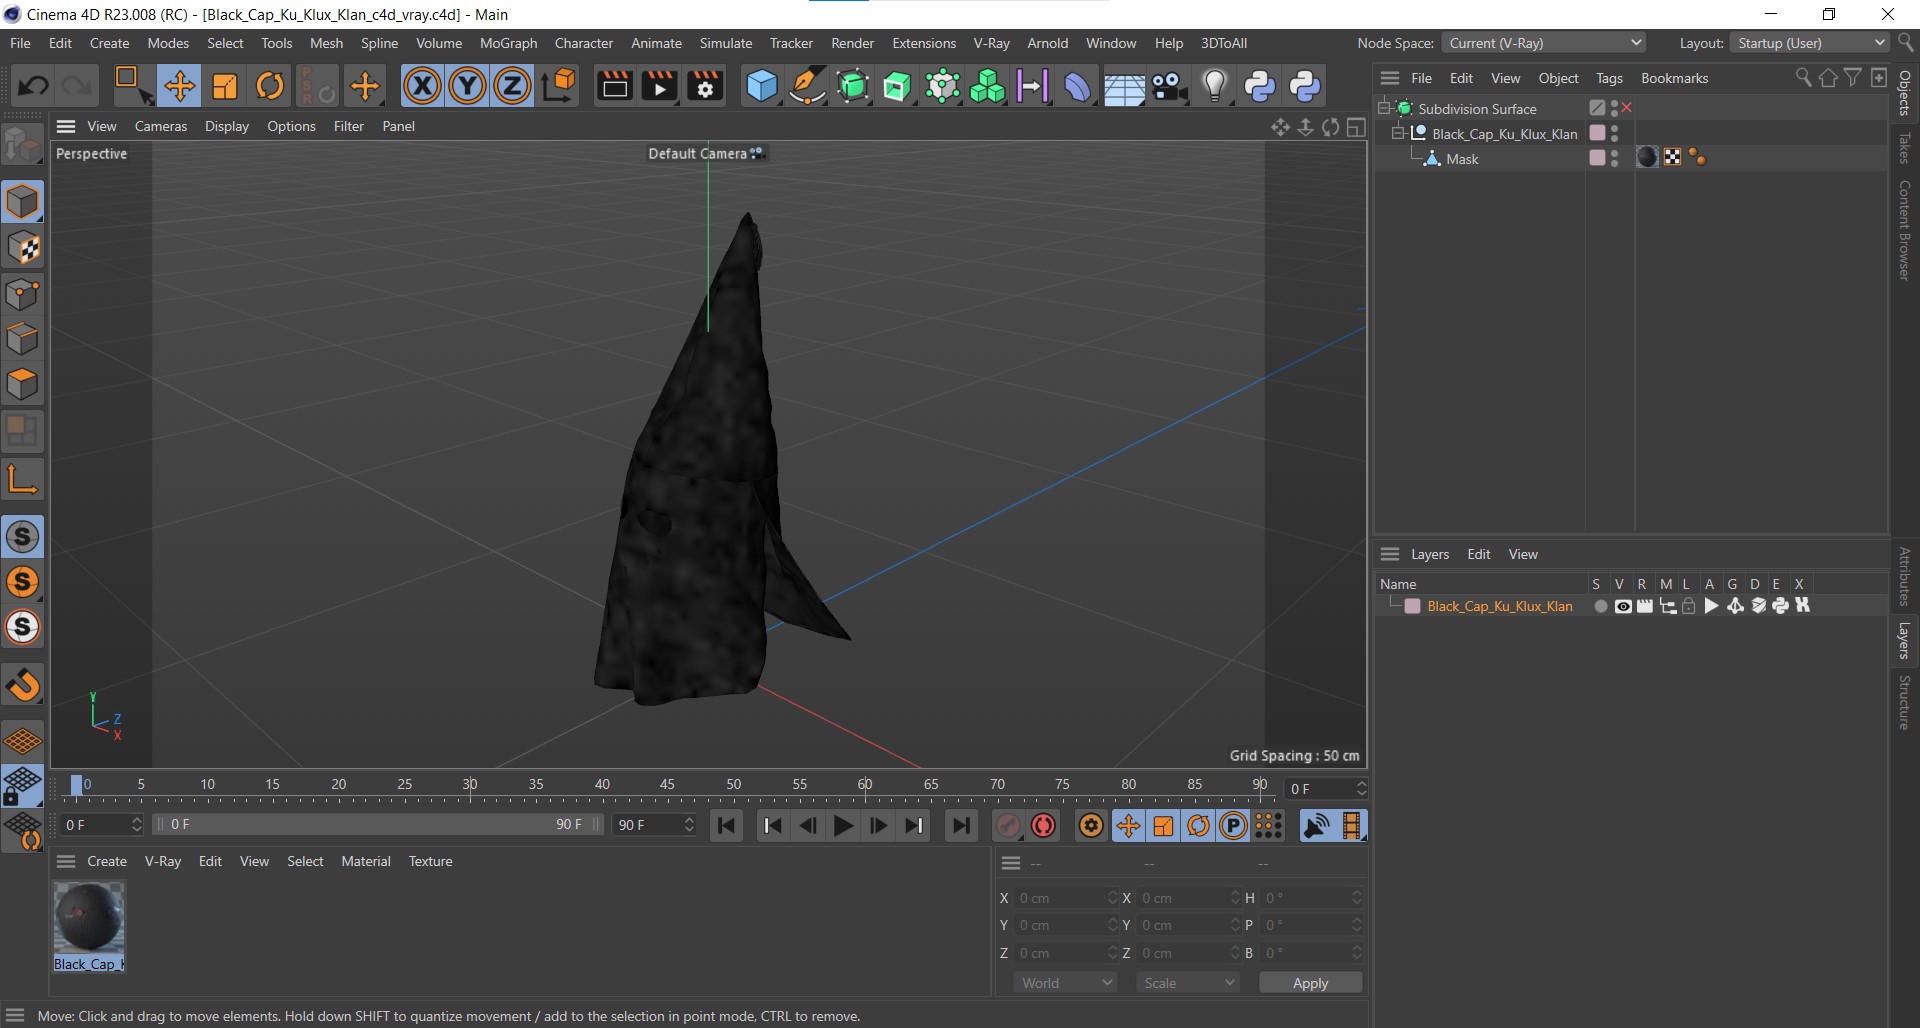Open the Simulate menu
The width and height of the screenshot is (1920, 1028).
pos(725,43)
